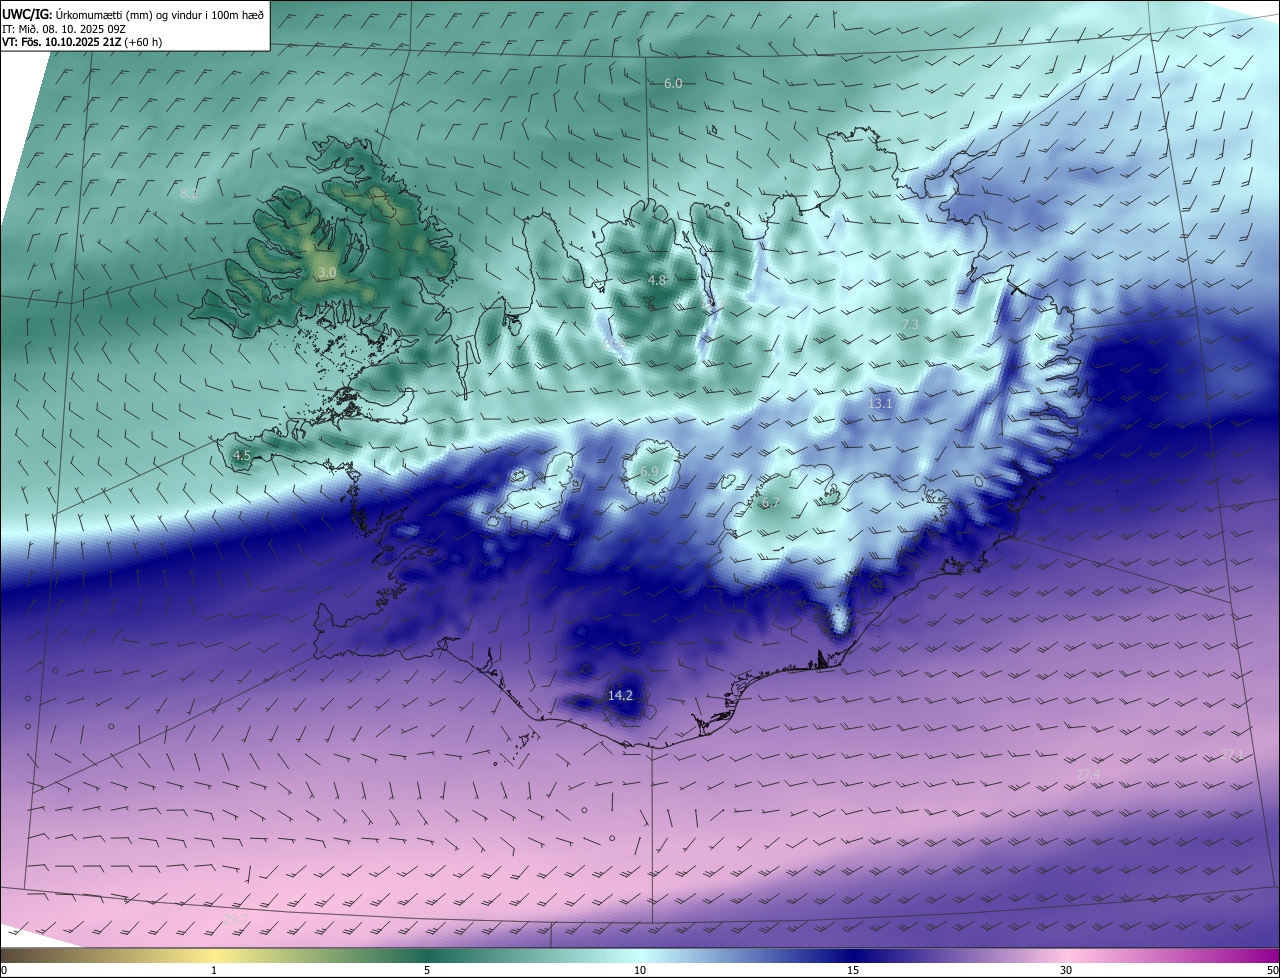Viewport: 1280px width, 978px height.
Task: Click the 30 tick on the colour scale
Action: pyautogui.click(x=1066, y=970)
